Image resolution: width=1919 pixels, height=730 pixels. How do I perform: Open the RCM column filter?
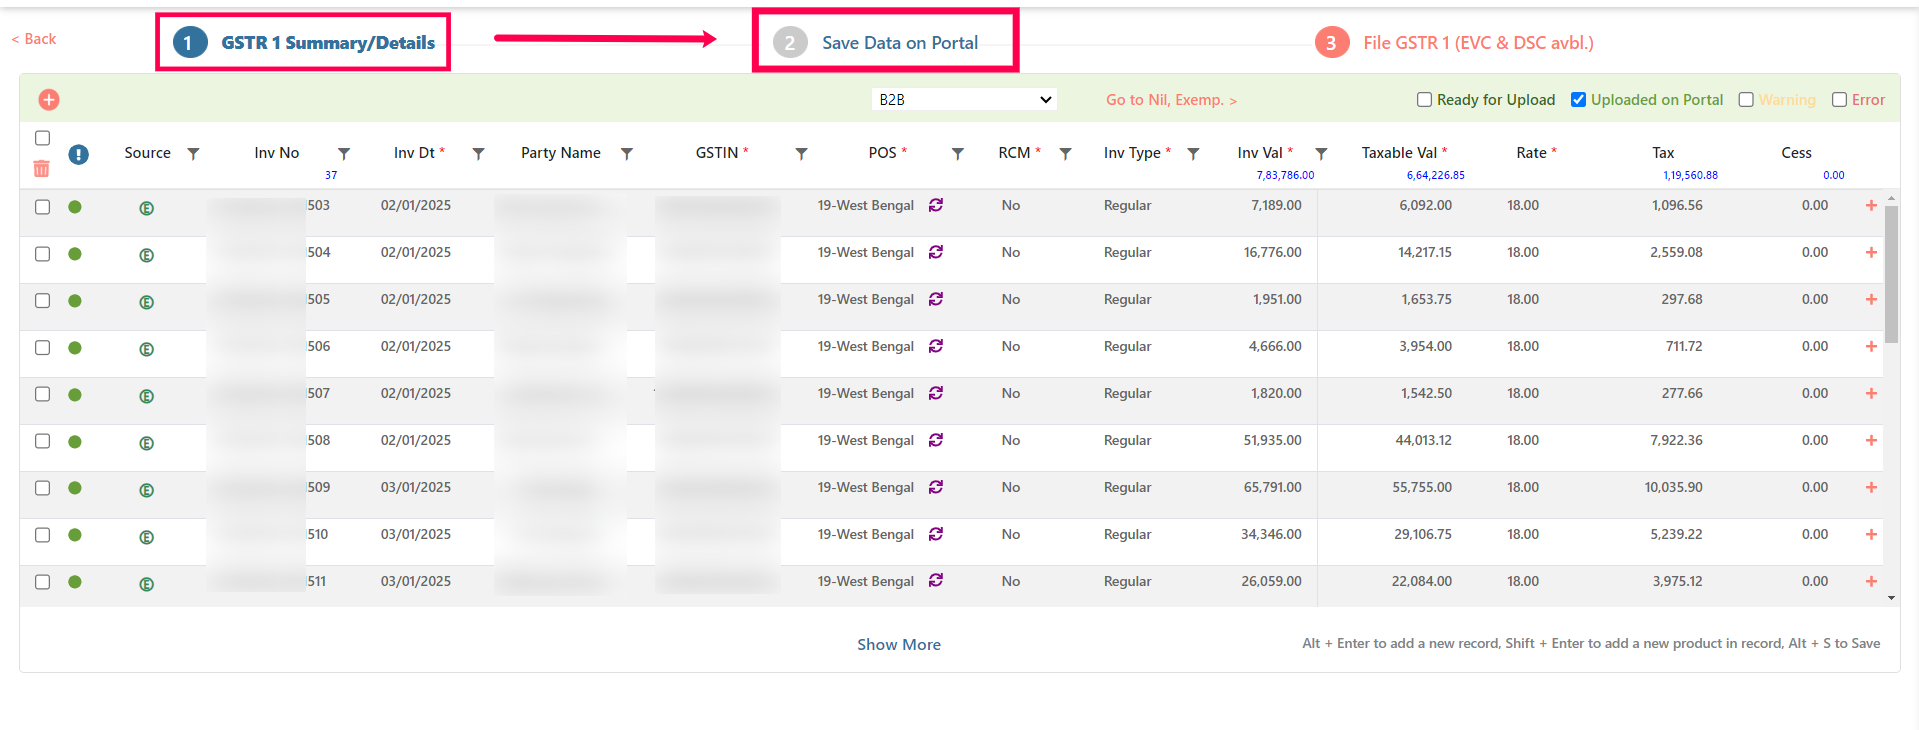point(1066,154)
